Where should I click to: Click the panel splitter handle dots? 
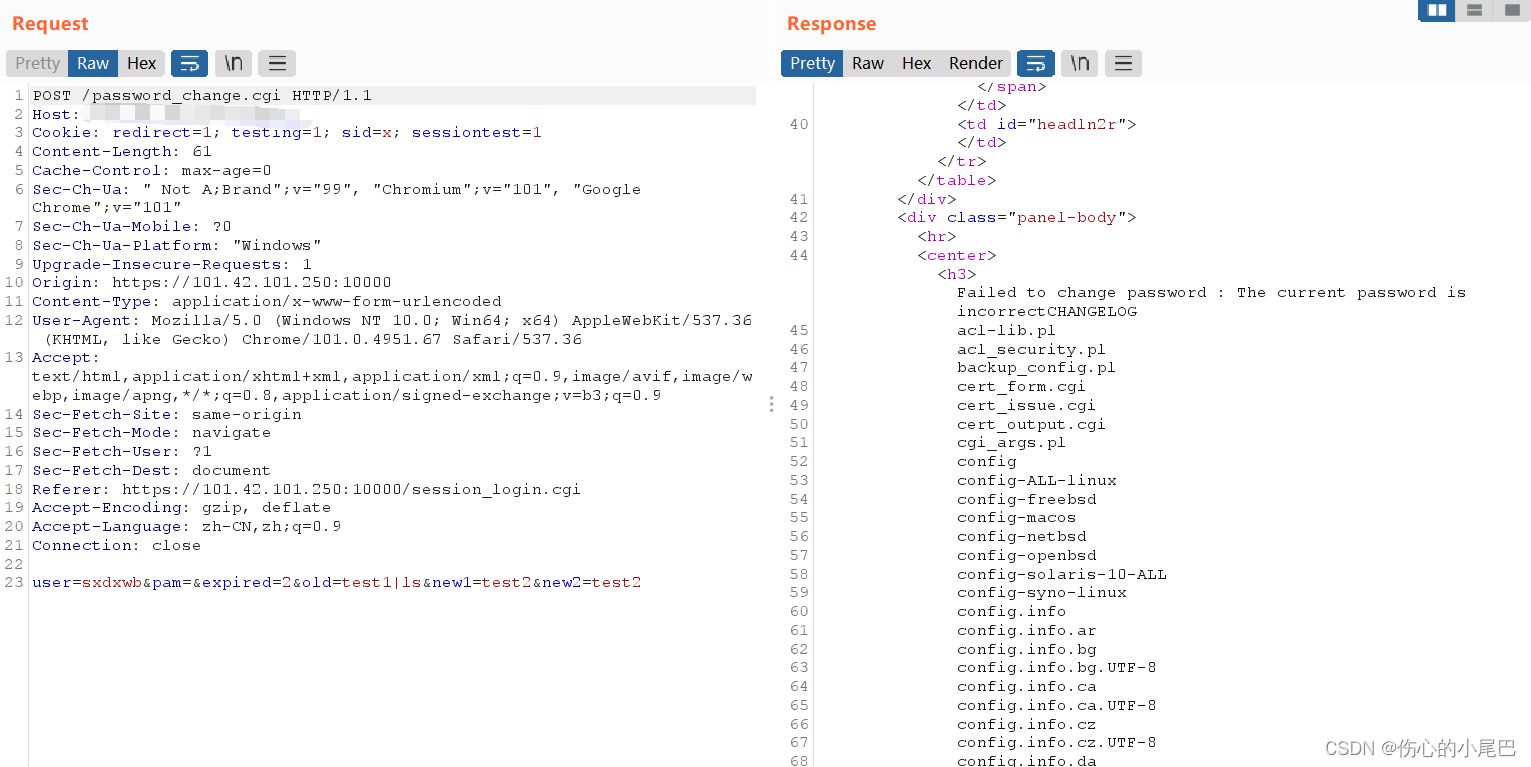pos(770,404)
